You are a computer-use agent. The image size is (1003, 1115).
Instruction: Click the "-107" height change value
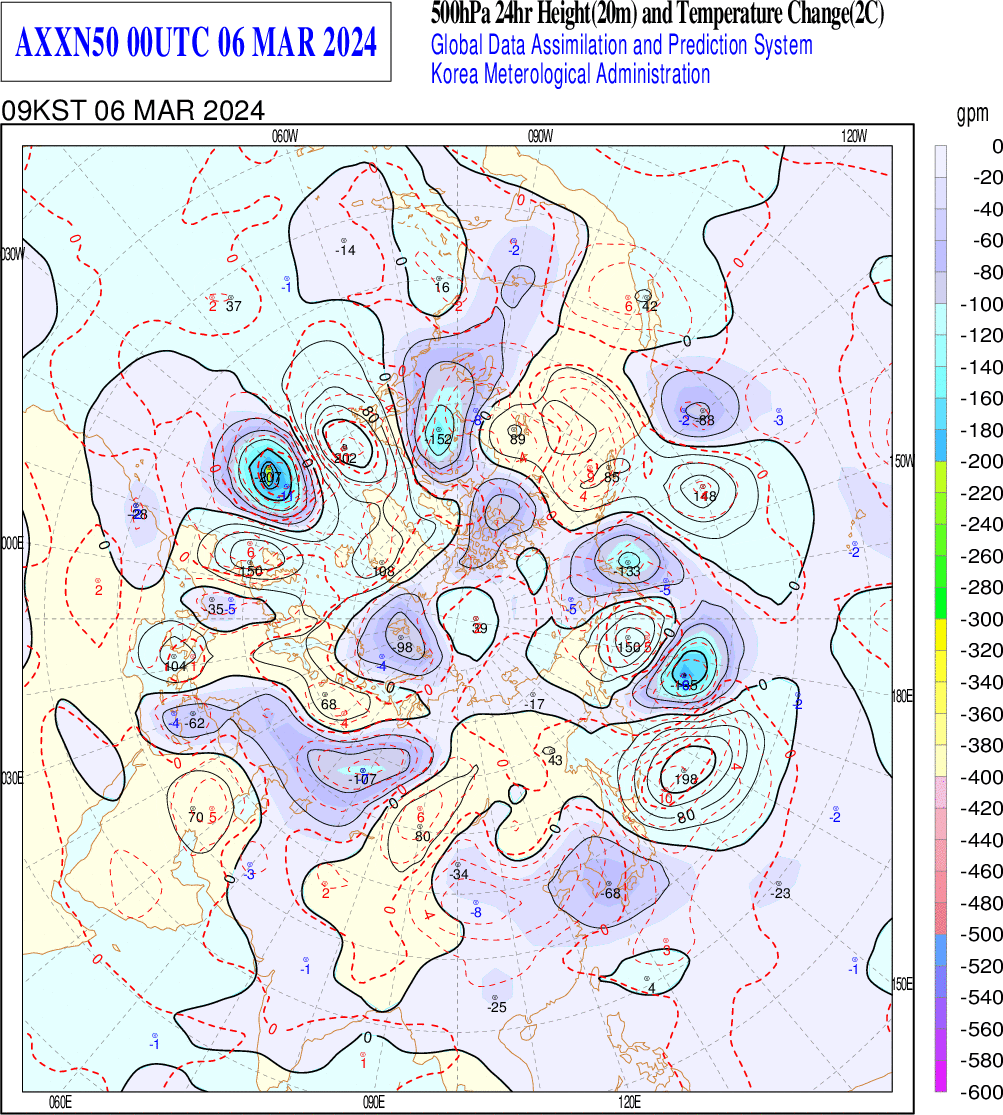[x=362, y=779]
